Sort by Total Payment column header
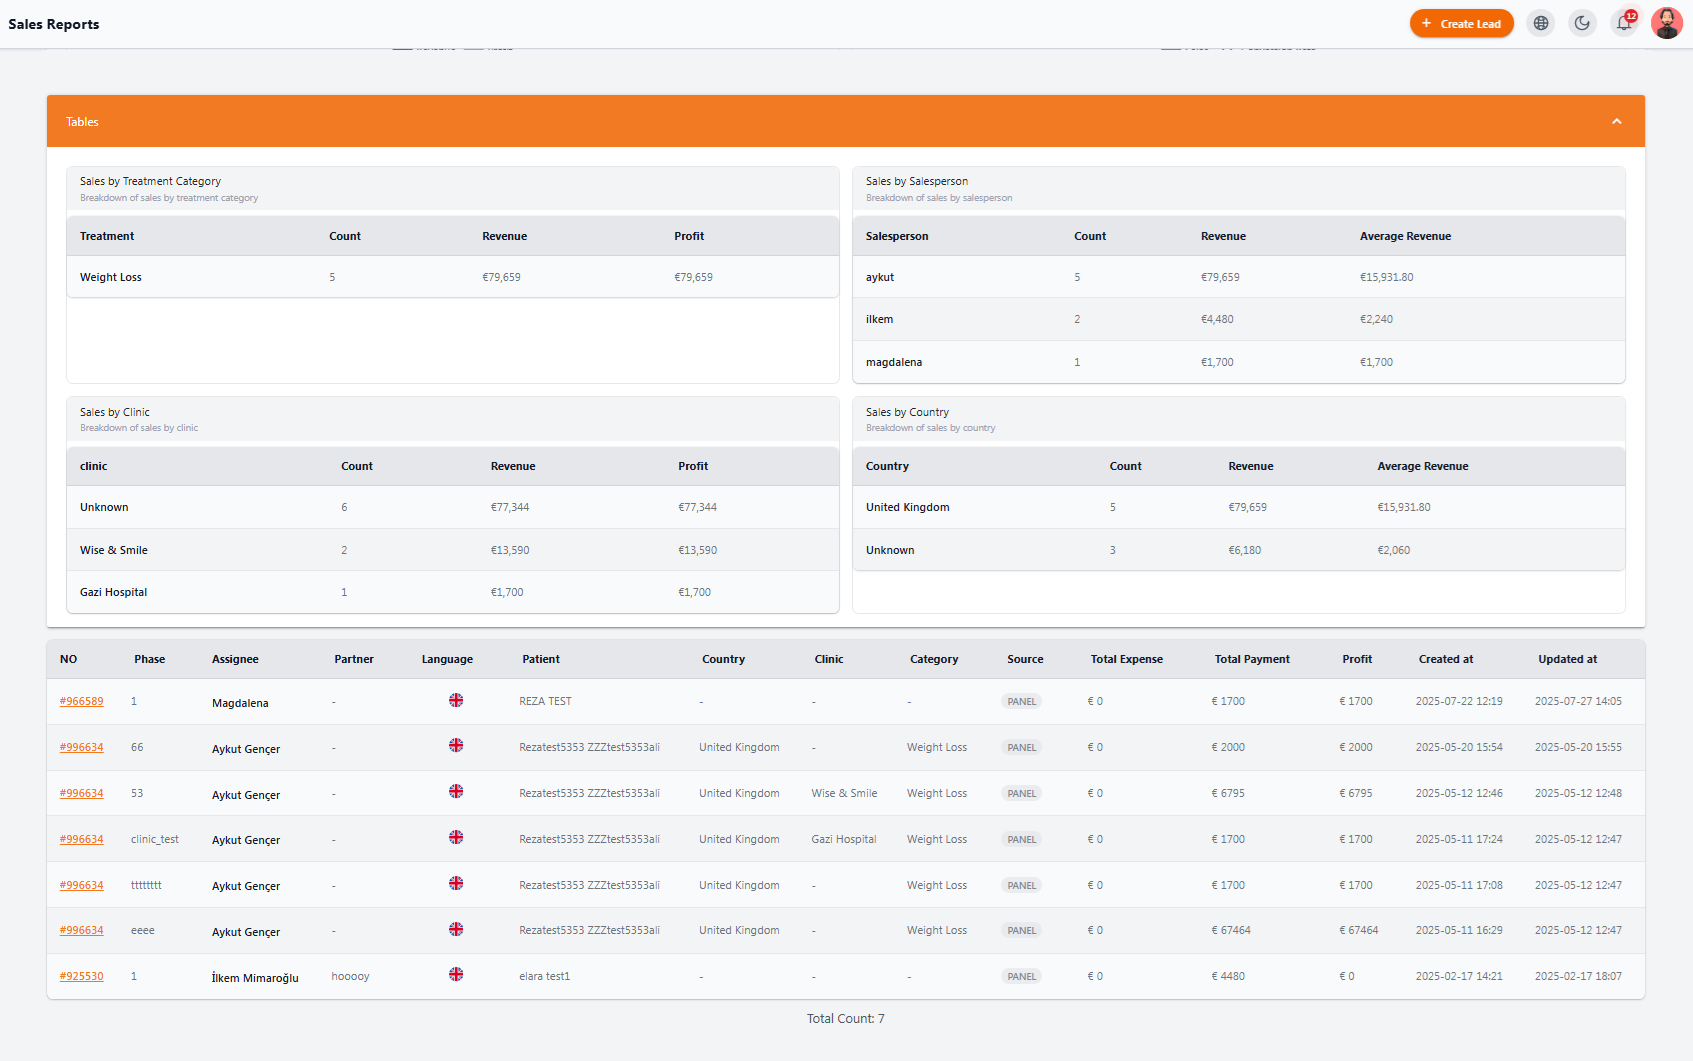This screenshot has height=1061, width=1693. (1252, 659)
